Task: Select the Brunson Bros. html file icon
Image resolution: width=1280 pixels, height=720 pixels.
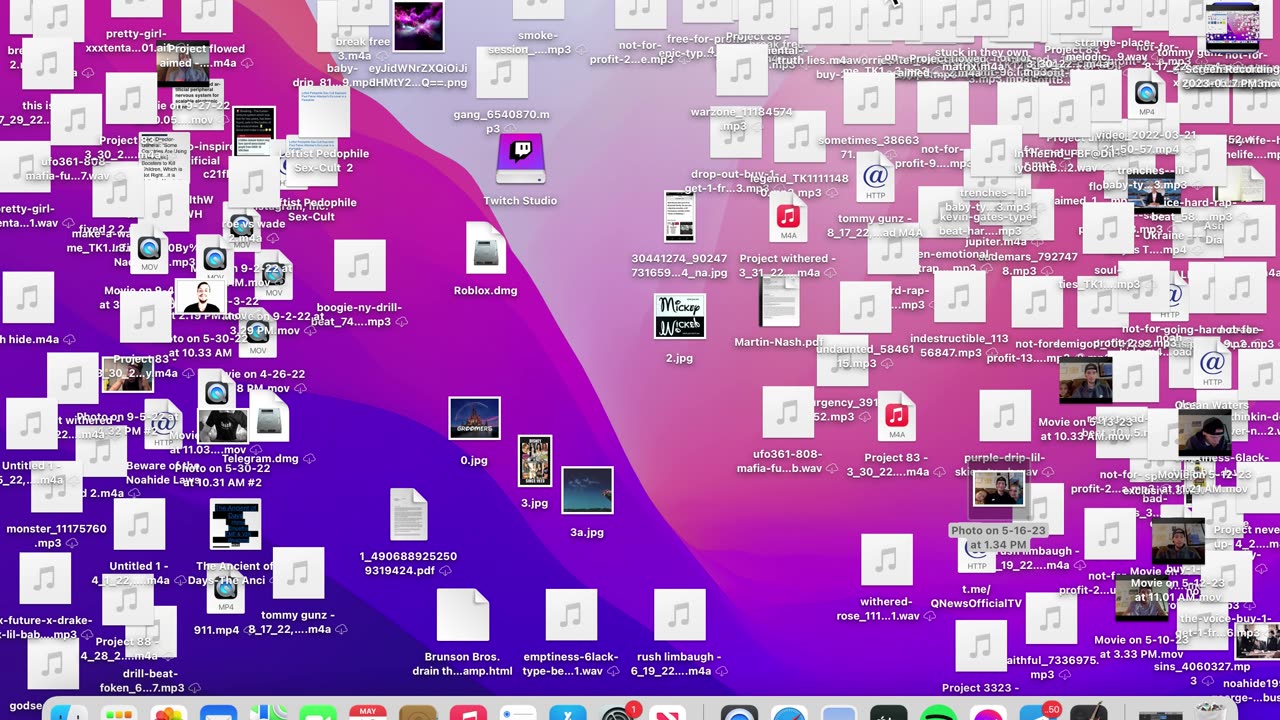Action: (462, 615)
